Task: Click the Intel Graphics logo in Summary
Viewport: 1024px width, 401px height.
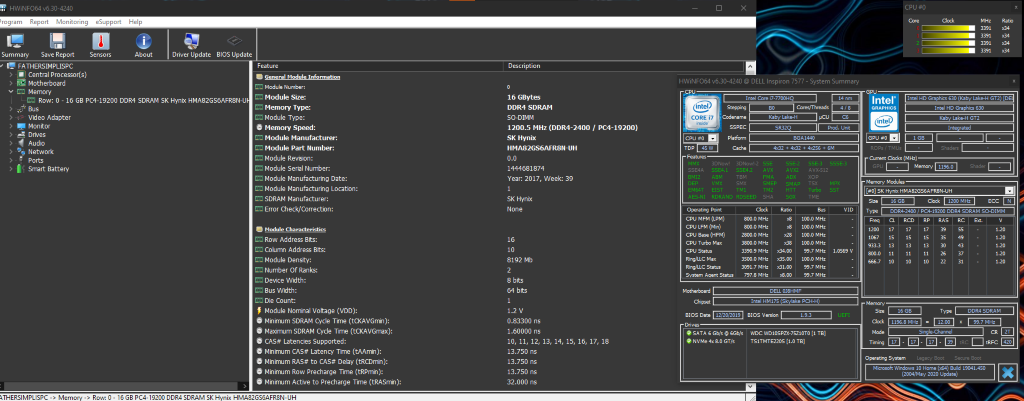Action: pyautogui.click(x=883, y=114)
